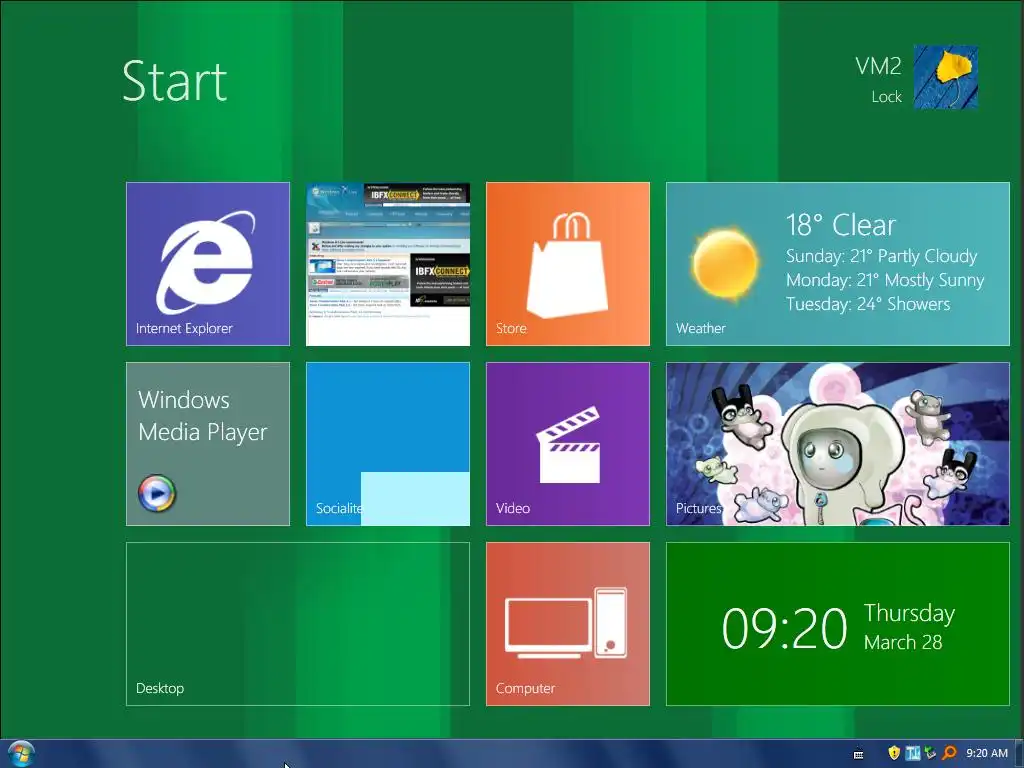The image size is (1024, 768).
Task: Click the 9:20 AM taskbar clock
Action: [987, 753]
